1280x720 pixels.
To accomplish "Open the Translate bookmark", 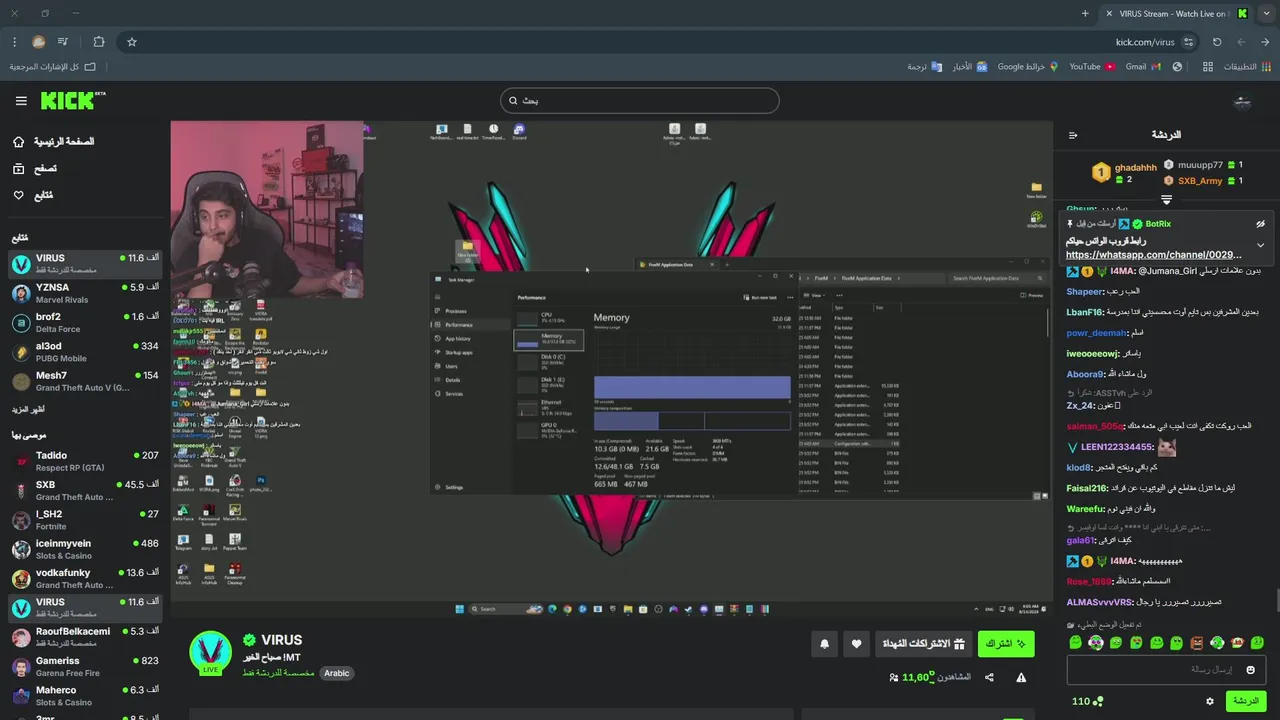I will (924, 66).
